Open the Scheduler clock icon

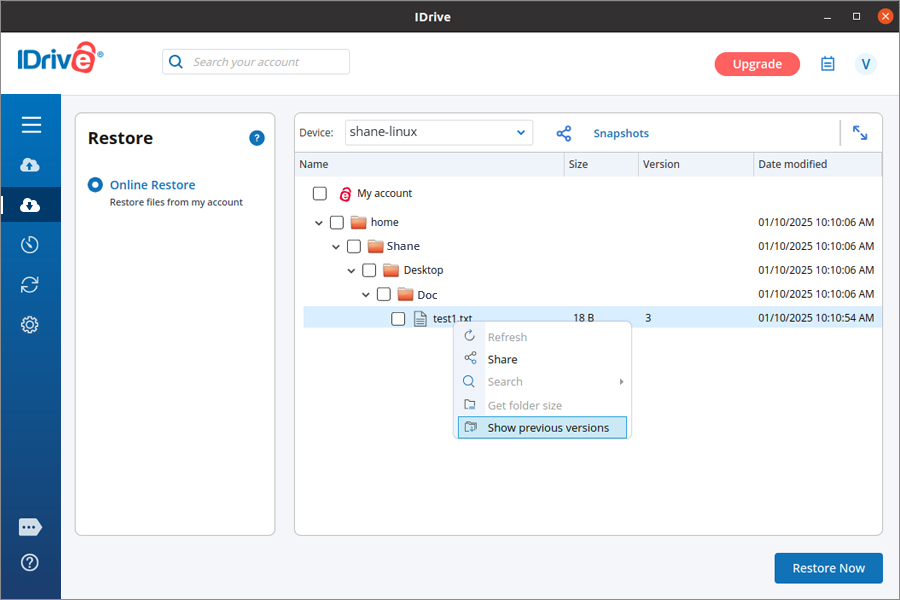30,245
